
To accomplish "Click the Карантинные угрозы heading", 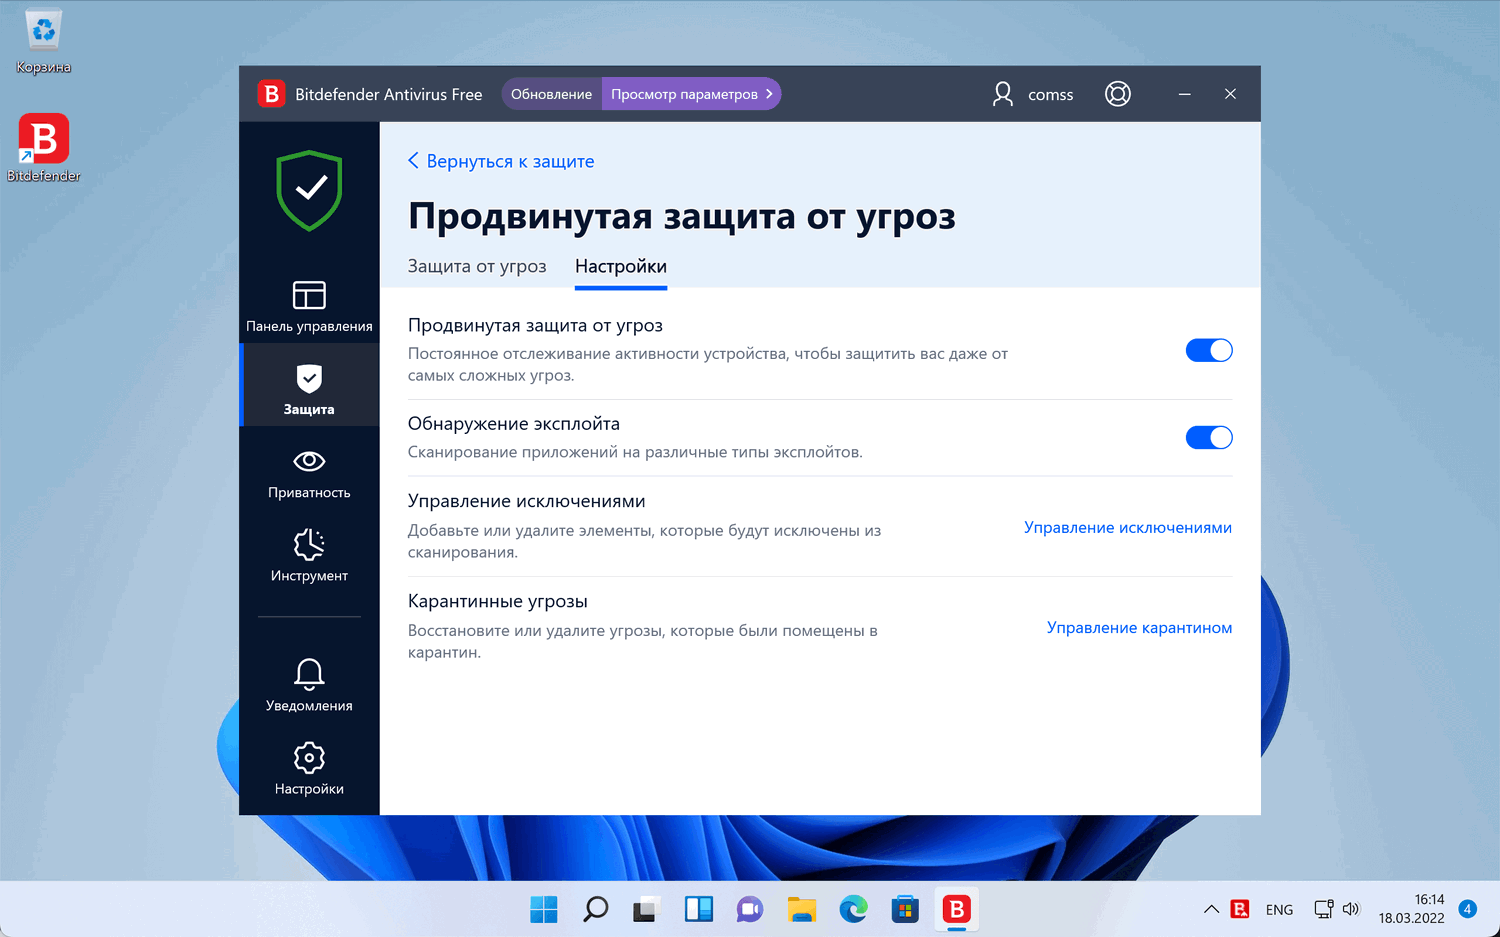I will pyautogui.click(x=498, y=601).
